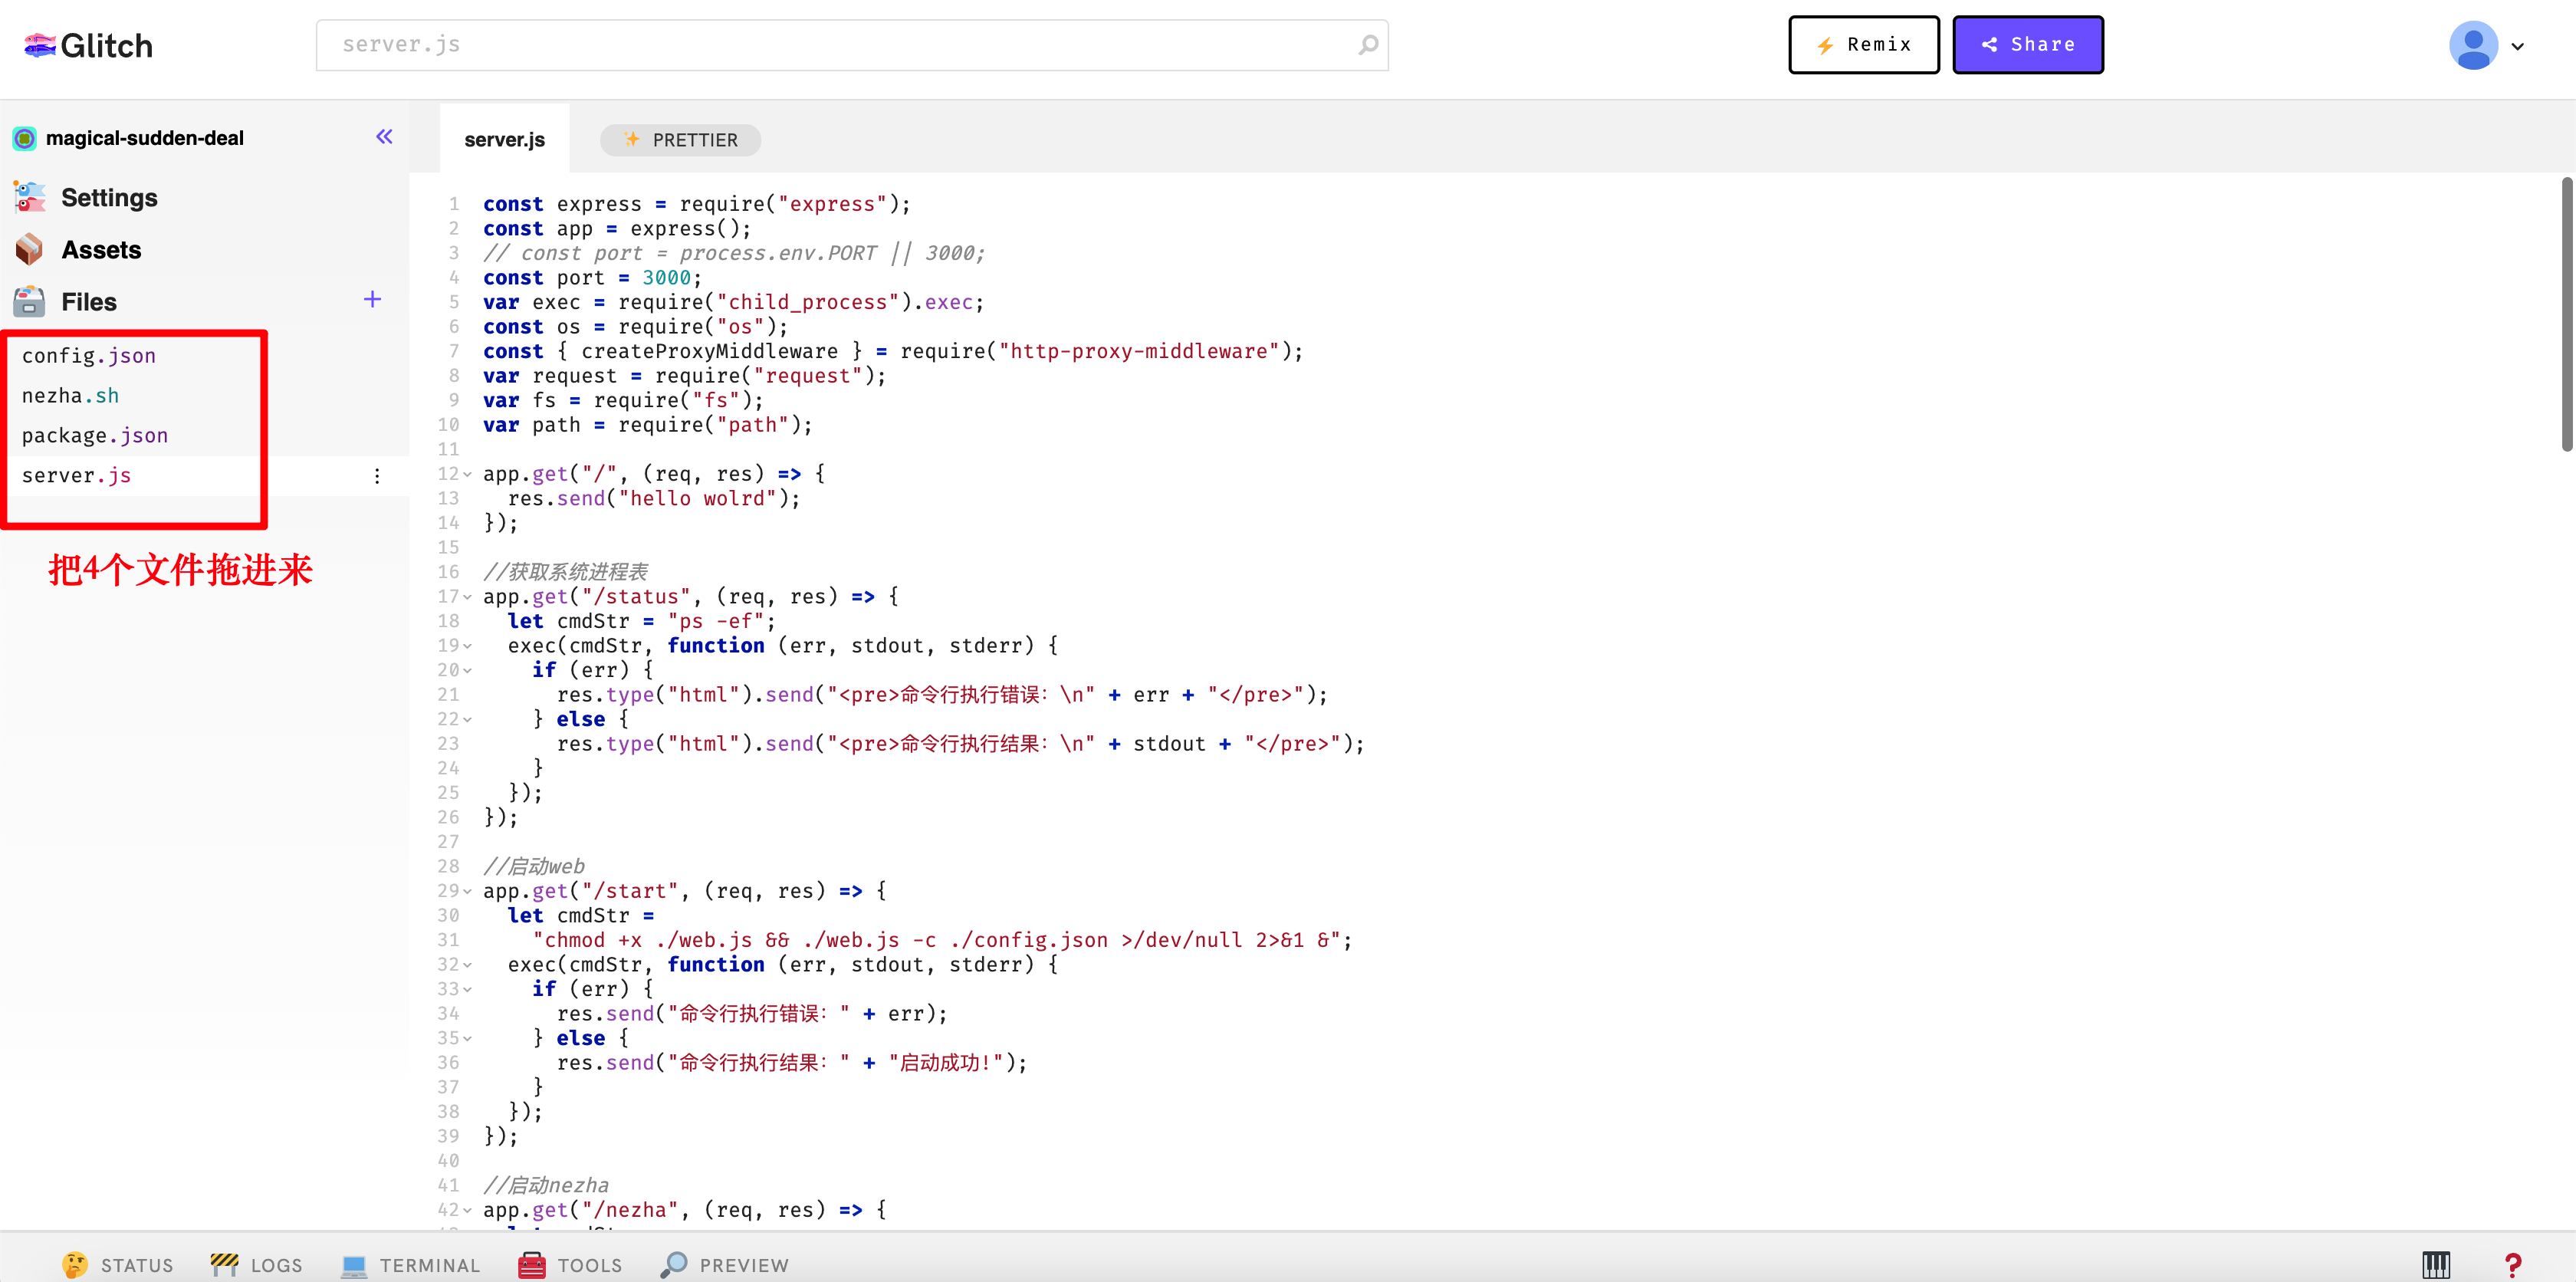Open the Terminal panel
The height and width of the screenshot is (1282, 2576).
(411, 1265)
